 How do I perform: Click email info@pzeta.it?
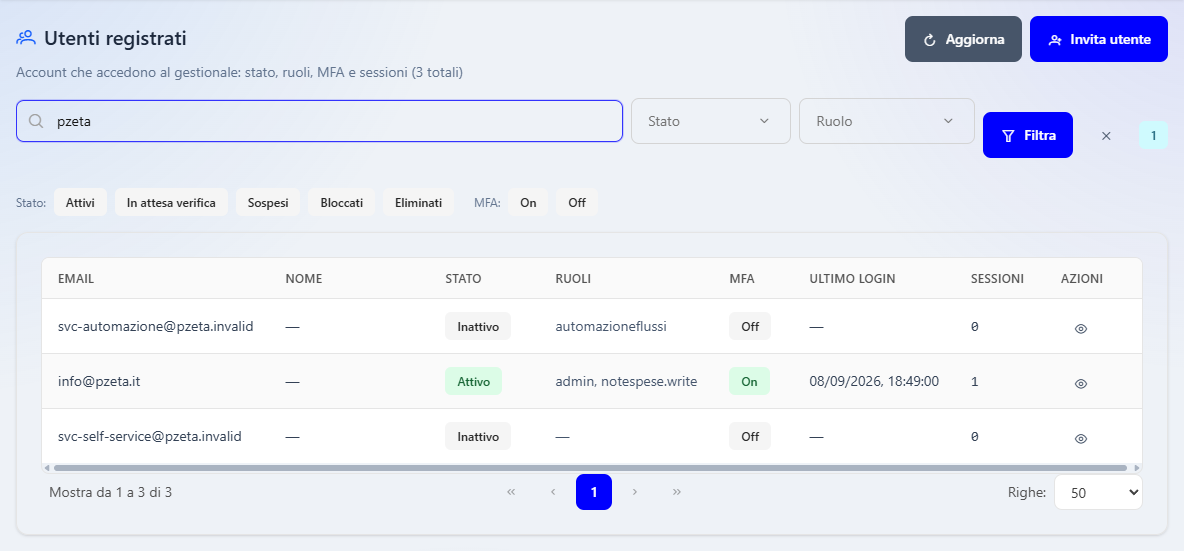coord(99,381)
